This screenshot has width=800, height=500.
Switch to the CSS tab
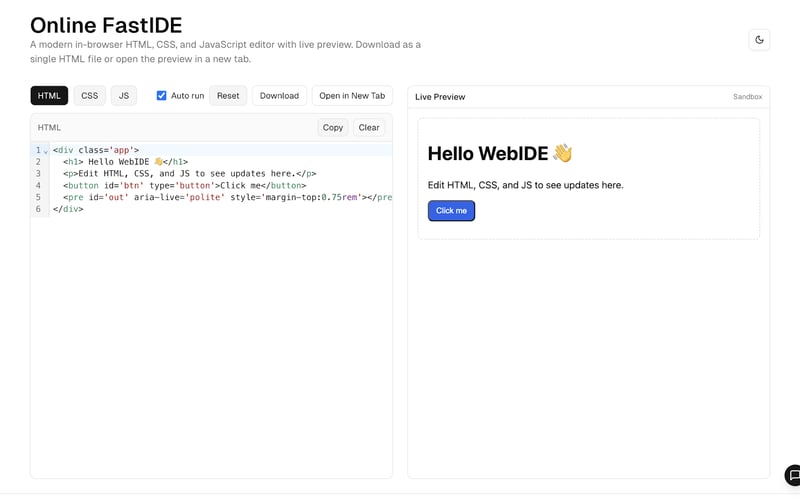coord(89,95)
